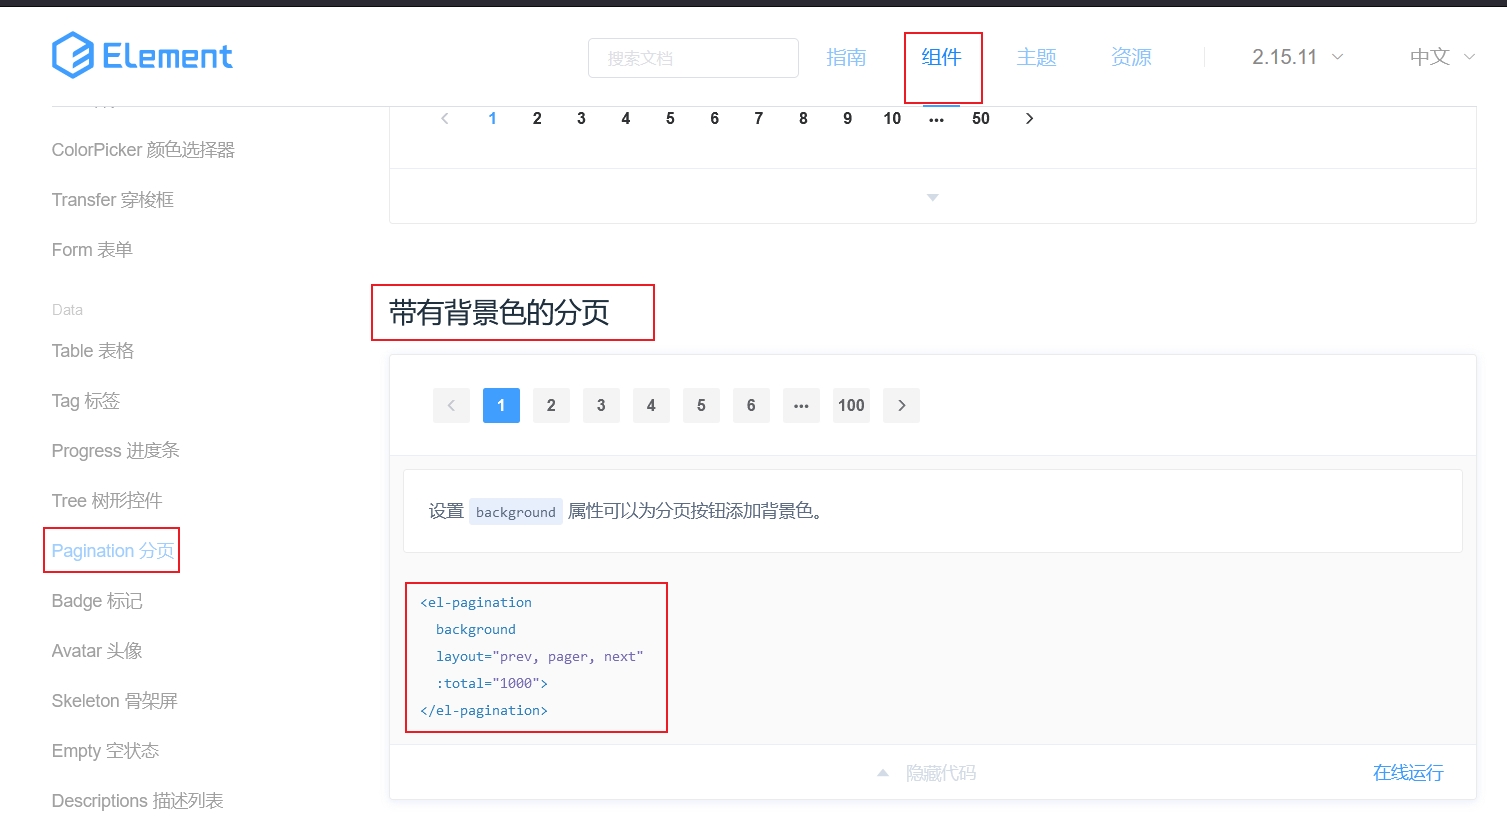
Task: Click ellipsis button in background pagination
Action: 801,405
